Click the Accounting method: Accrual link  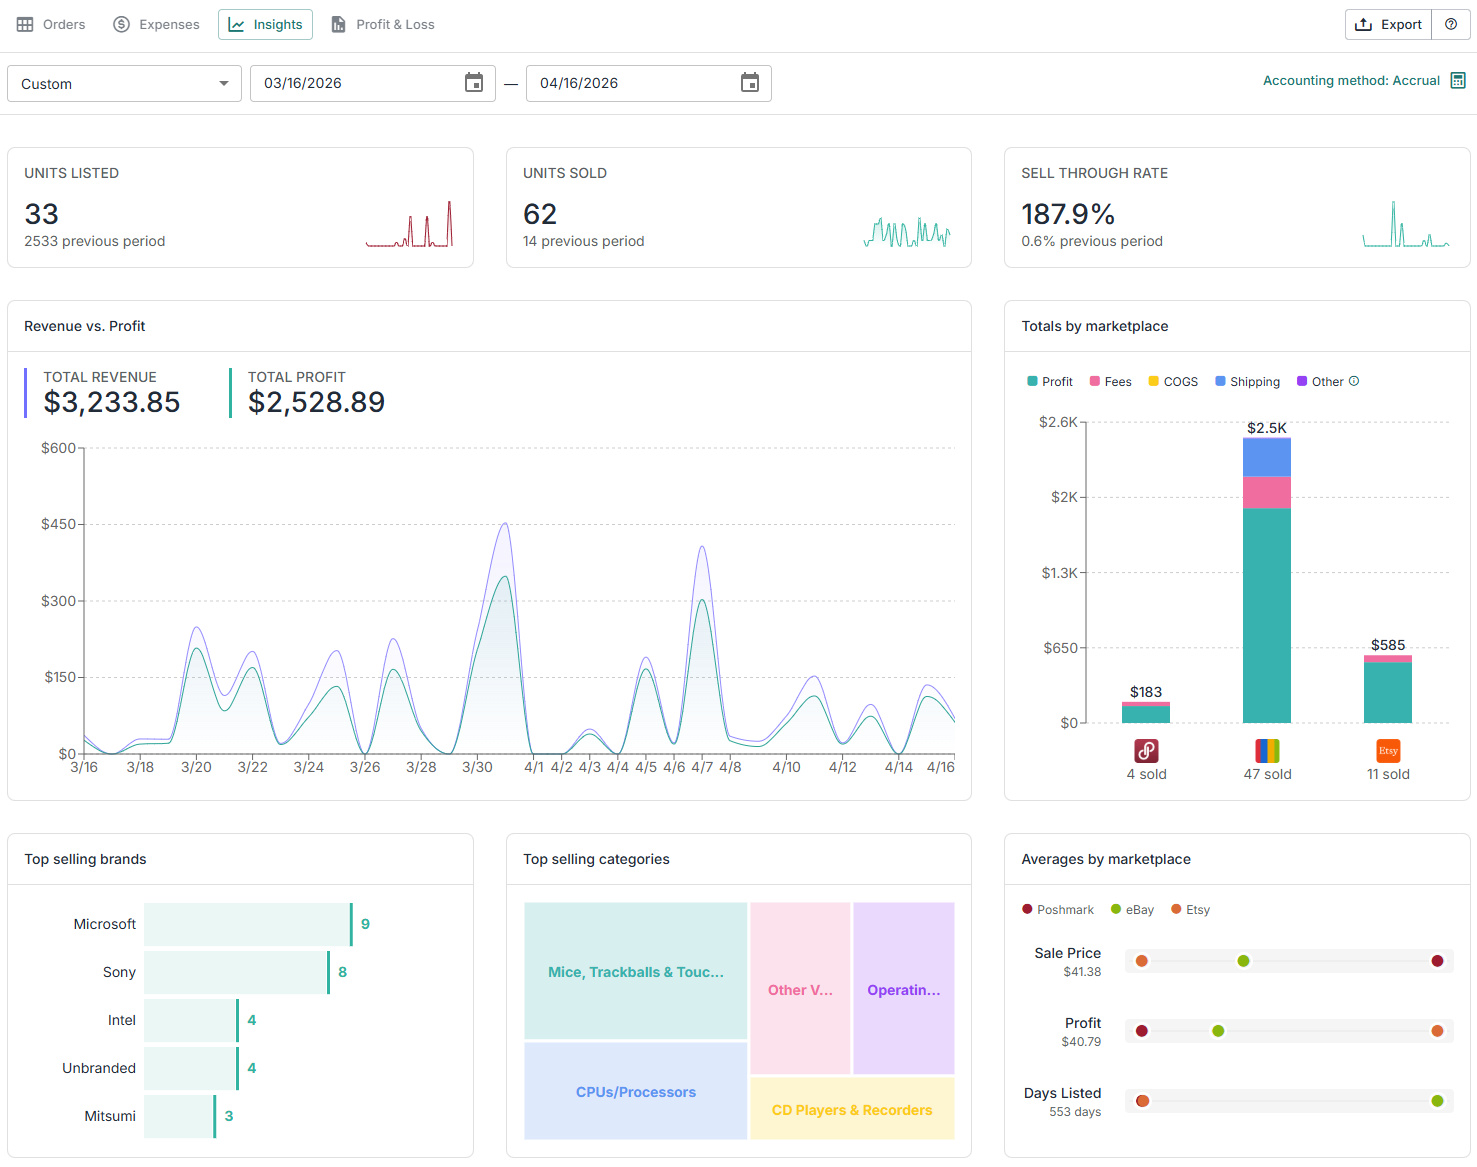[1351, 81]
